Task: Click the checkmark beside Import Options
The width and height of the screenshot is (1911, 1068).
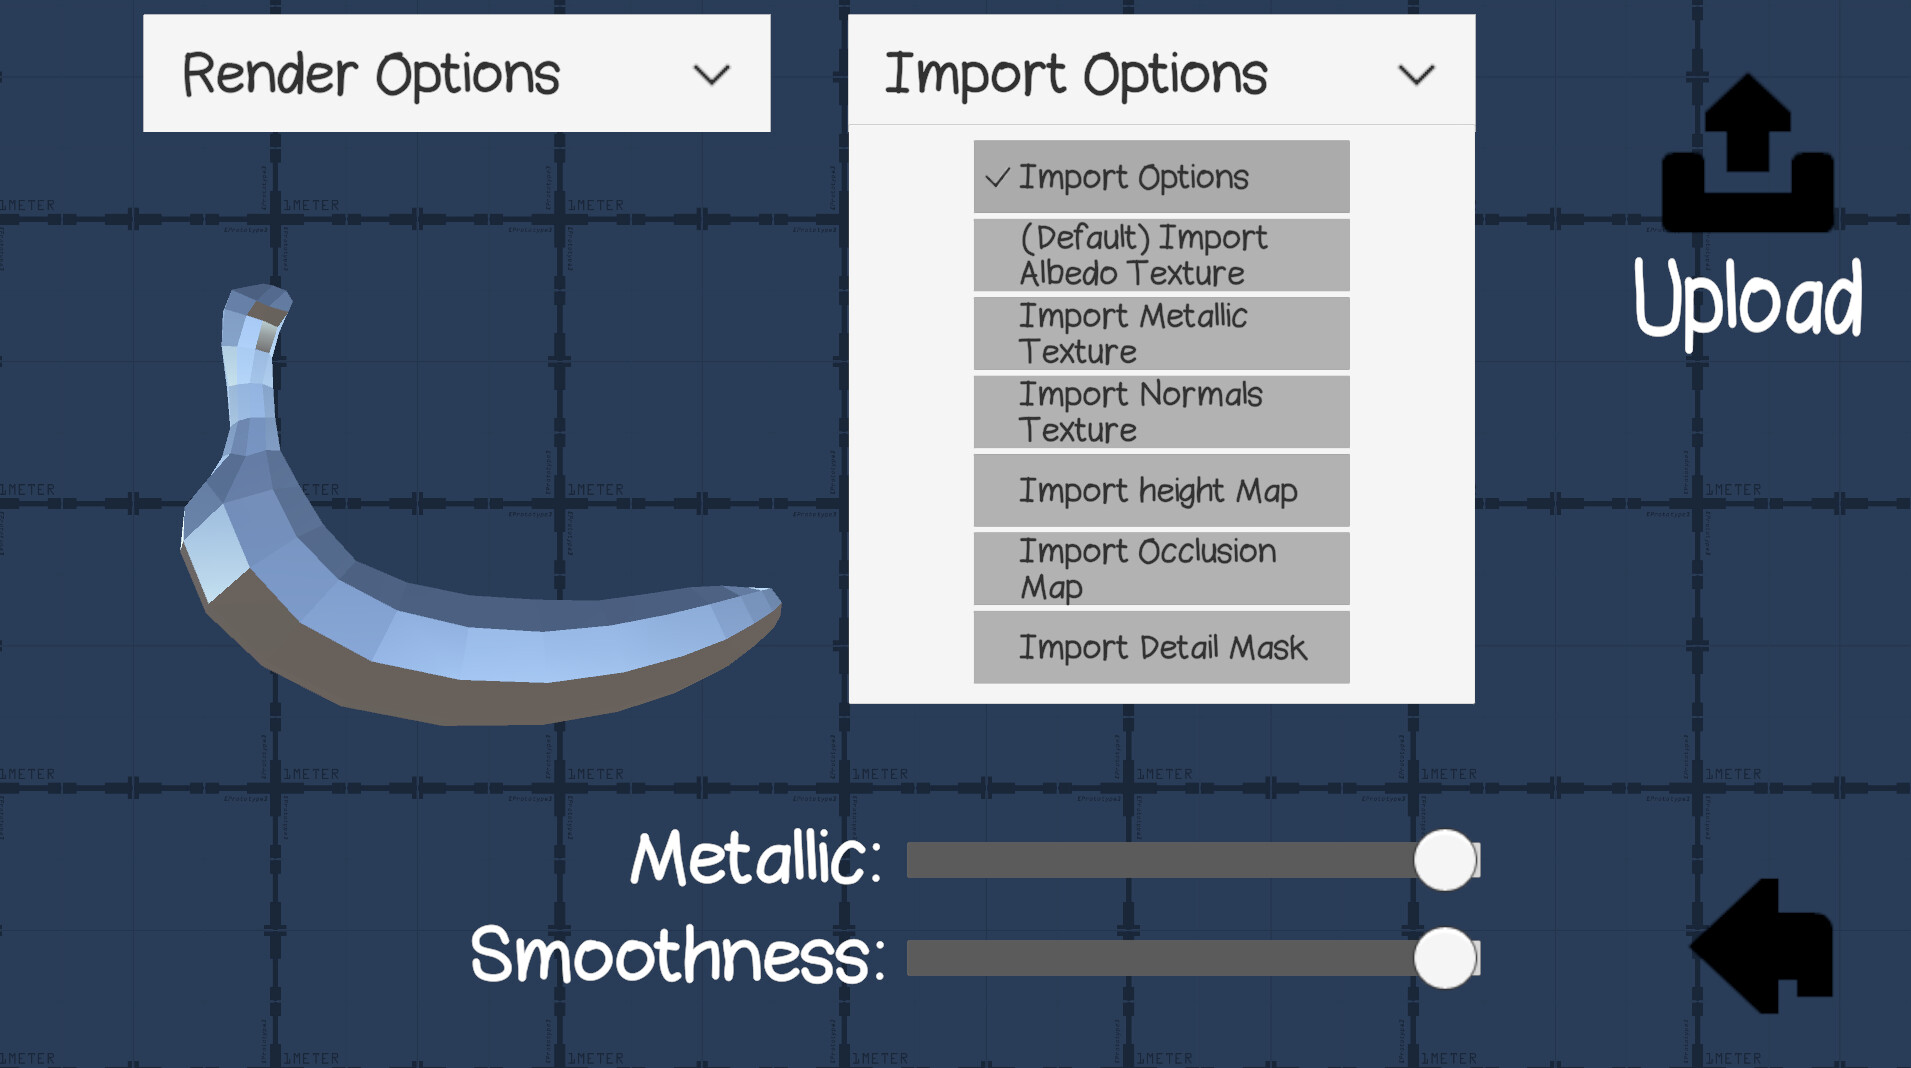Action: pos(997,178)
